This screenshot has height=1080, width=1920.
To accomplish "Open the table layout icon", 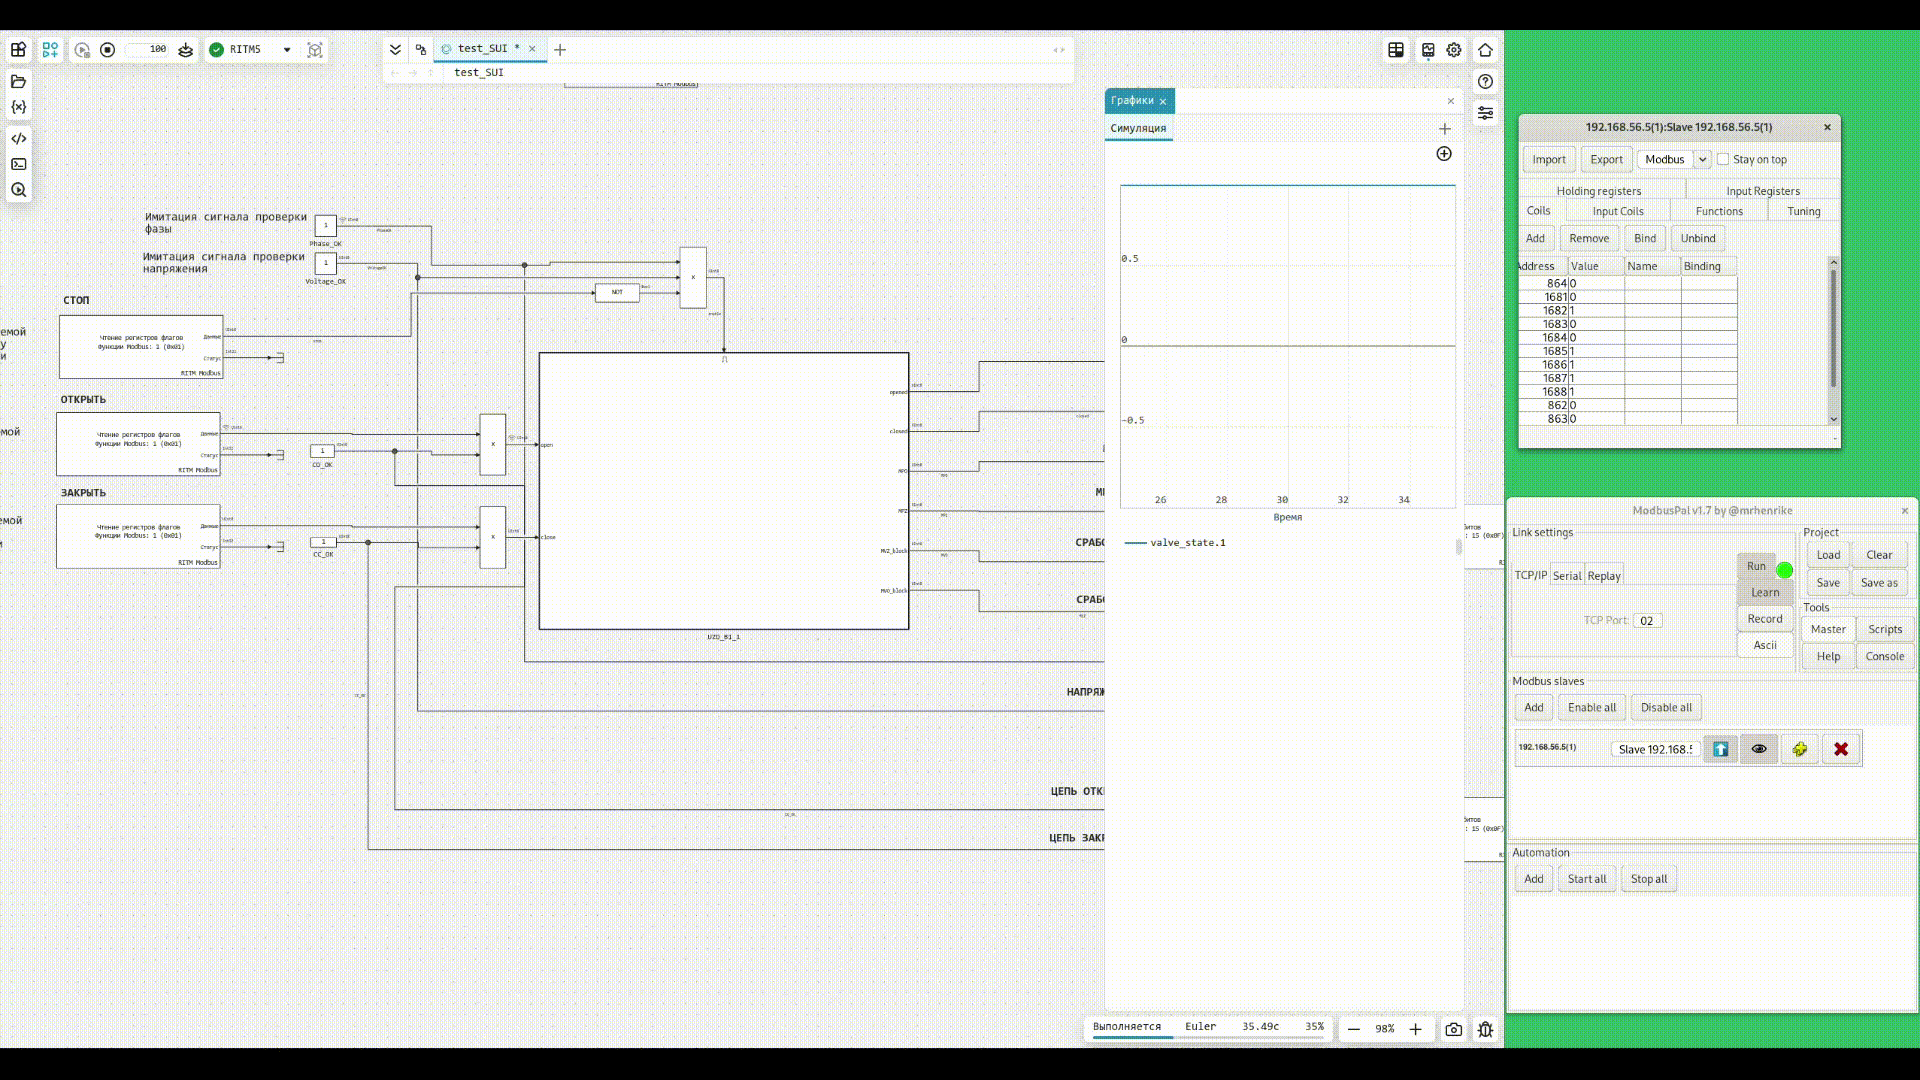I will [1396, 49].
